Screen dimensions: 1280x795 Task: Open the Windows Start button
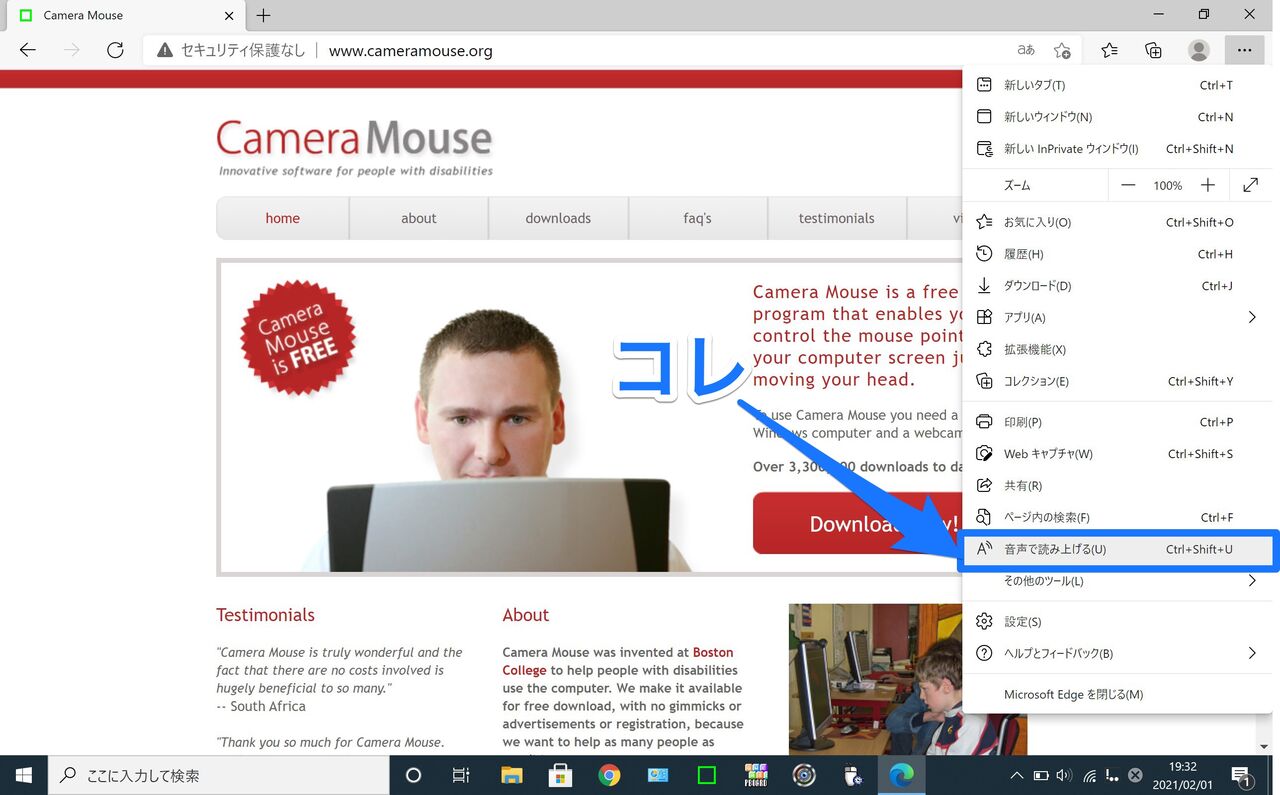click(x=24, y=775)
